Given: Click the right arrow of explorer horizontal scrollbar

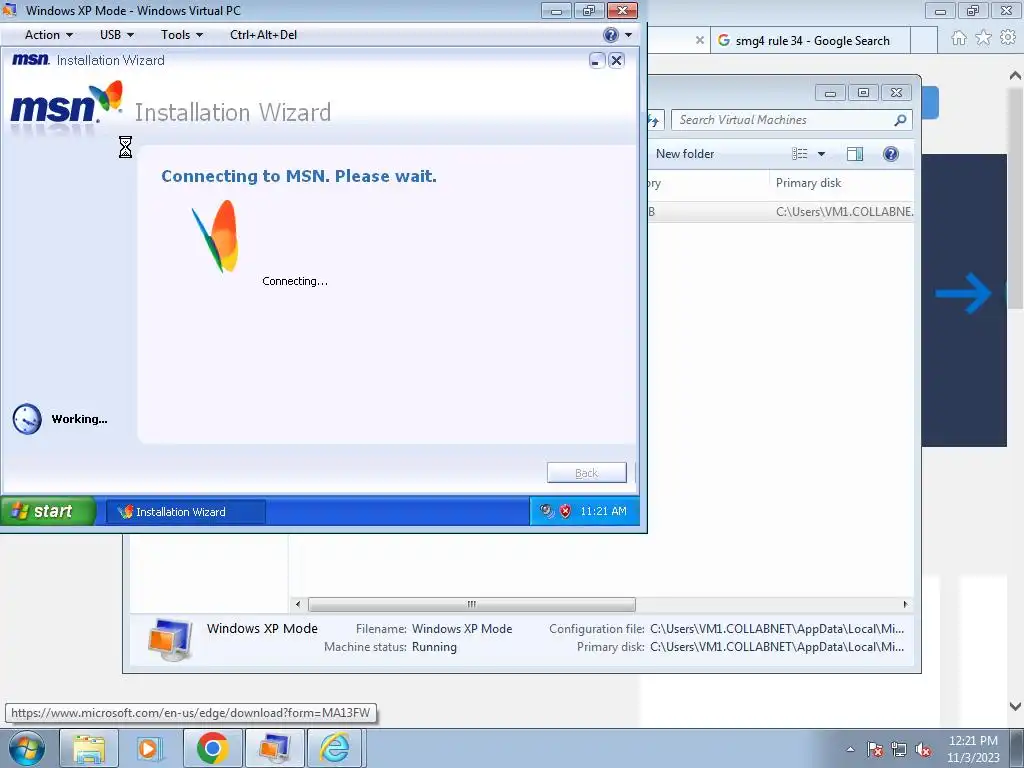Looking at the screenshot, I should 905,604.
